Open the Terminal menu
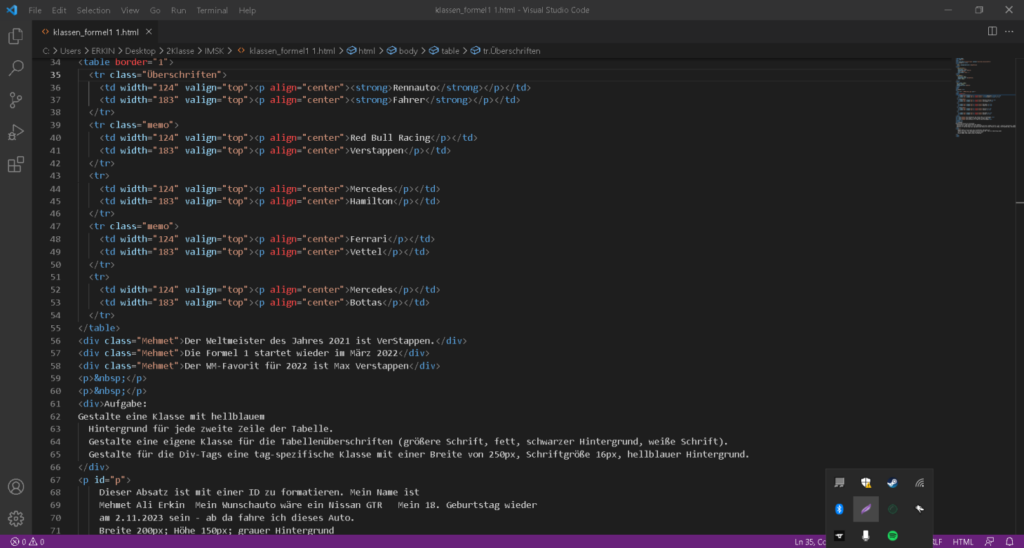 [x=211, y=10]
